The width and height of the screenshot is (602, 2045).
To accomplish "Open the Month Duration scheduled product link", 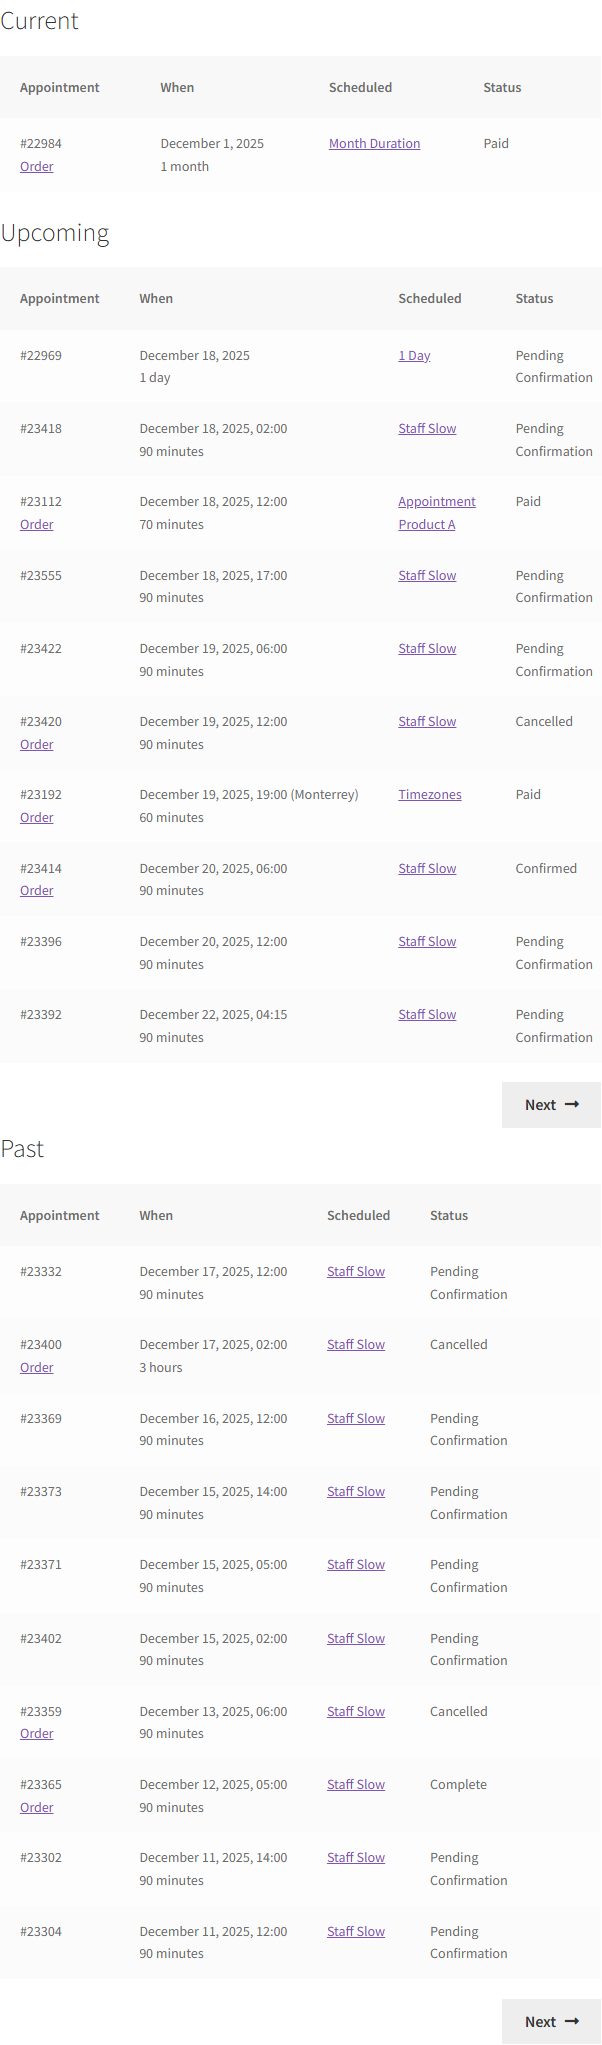I will click(374, 143).
